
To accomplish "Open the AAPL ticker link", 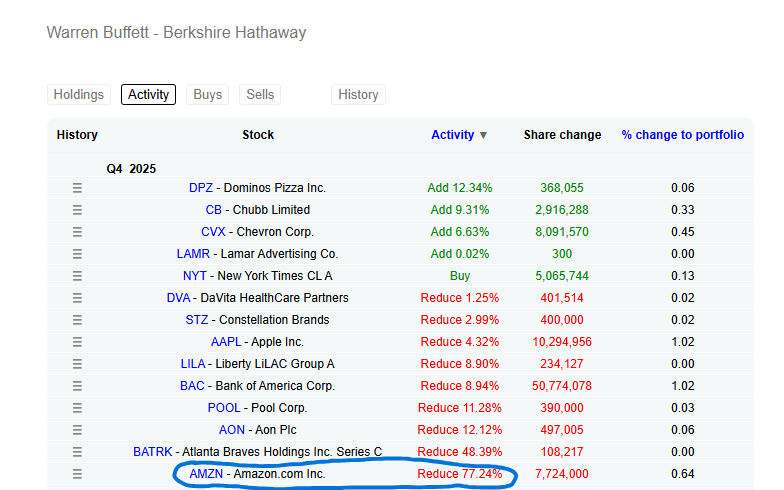I will point(226,342).
